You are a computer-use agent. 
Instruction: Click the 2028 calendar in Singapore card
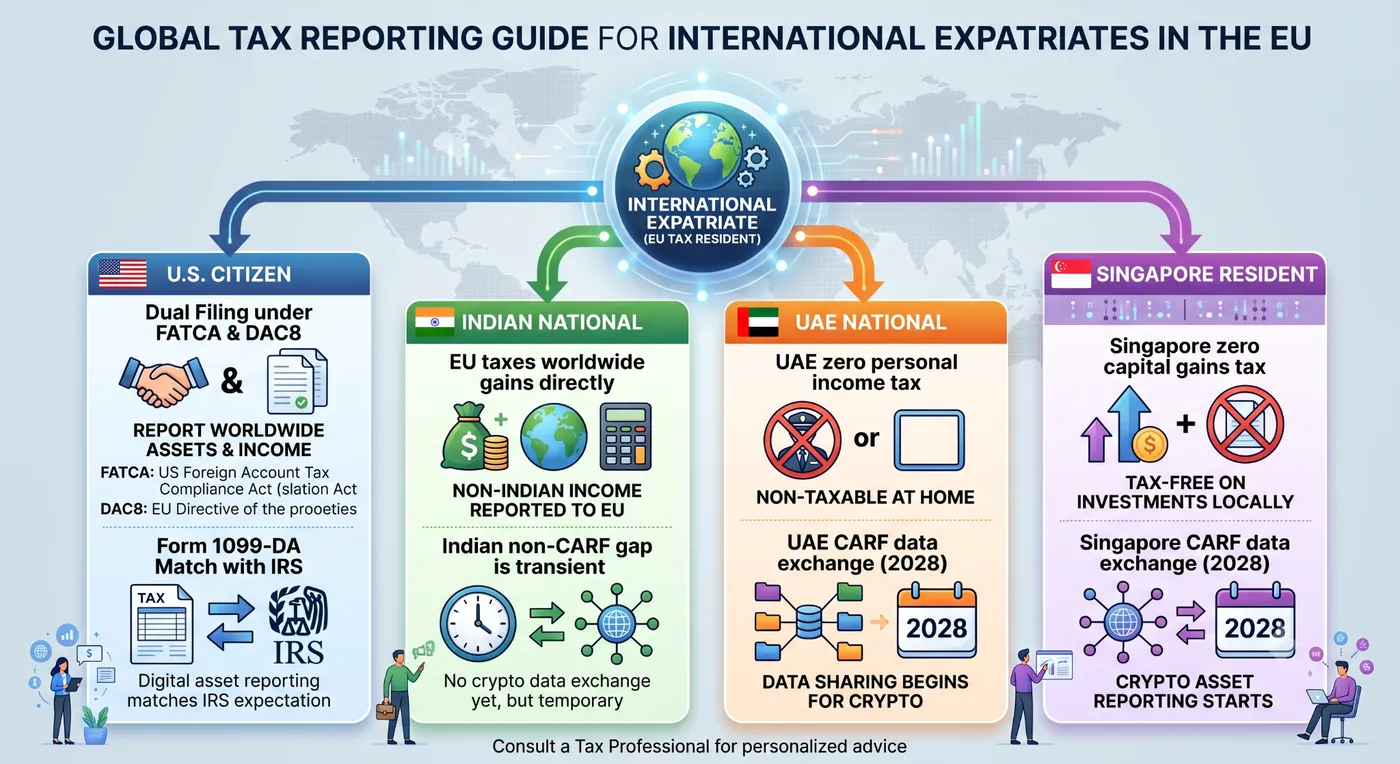pyautogui.click(x=1255, y=621)
